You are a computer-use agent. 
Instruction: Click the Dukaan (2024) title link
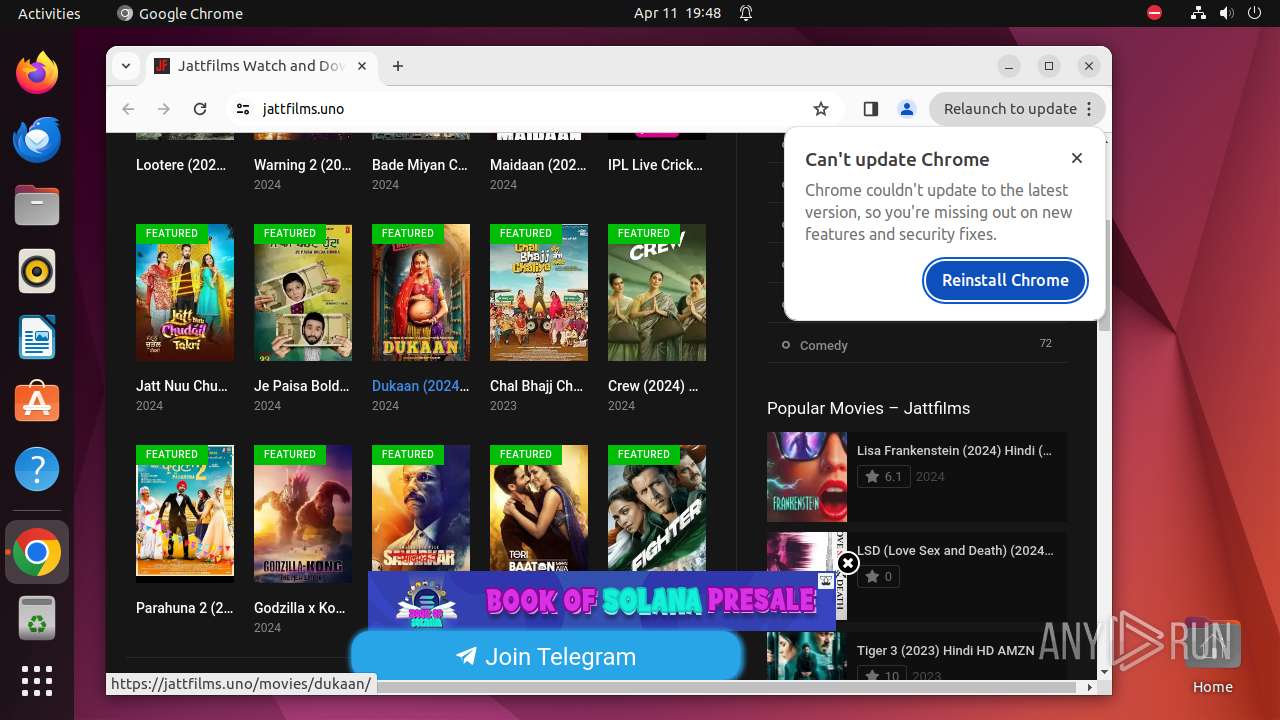coord(420,386)
